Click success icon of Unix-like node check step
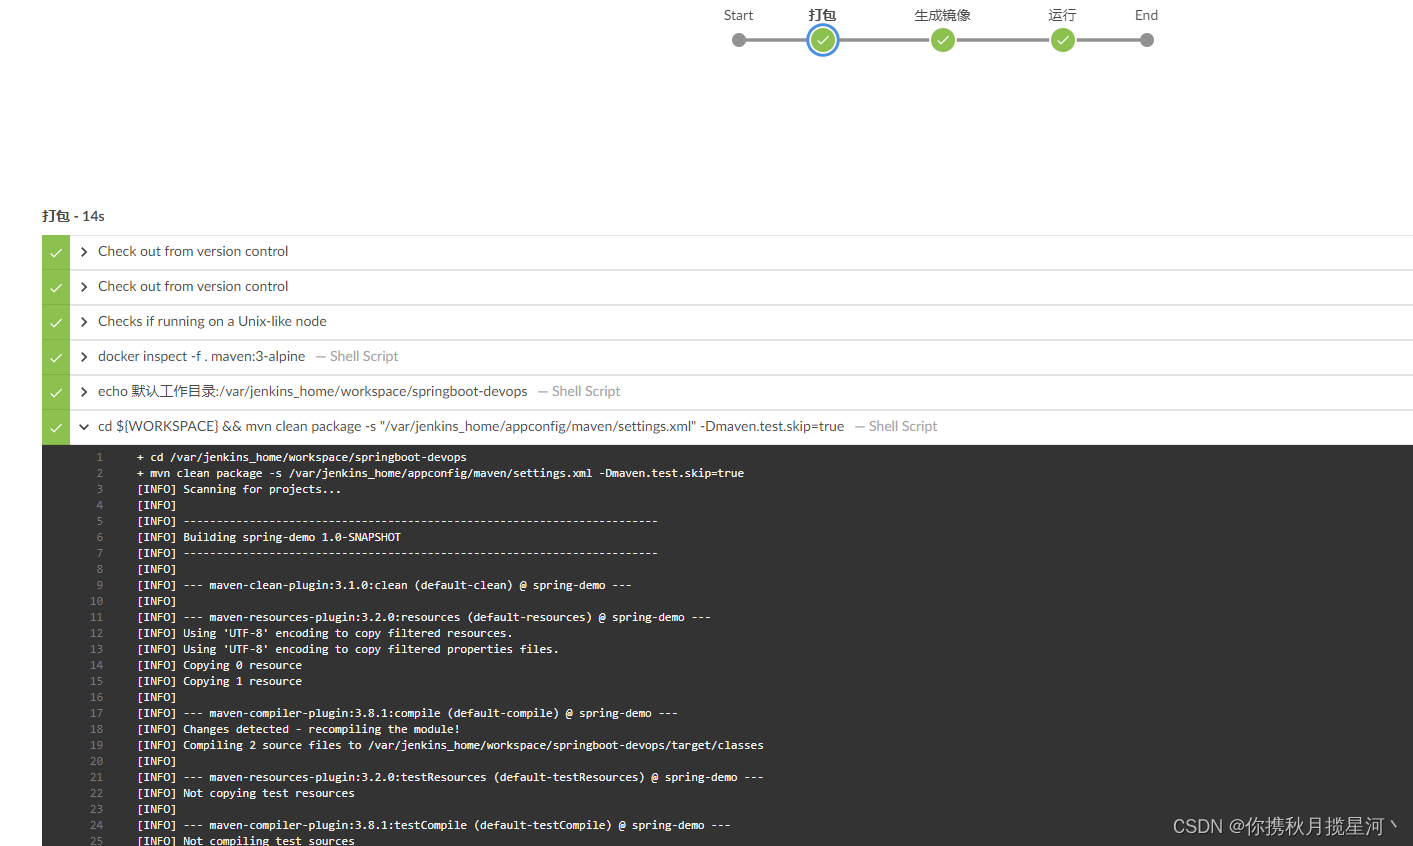The image size is (1413, 846). click(56, 323)
